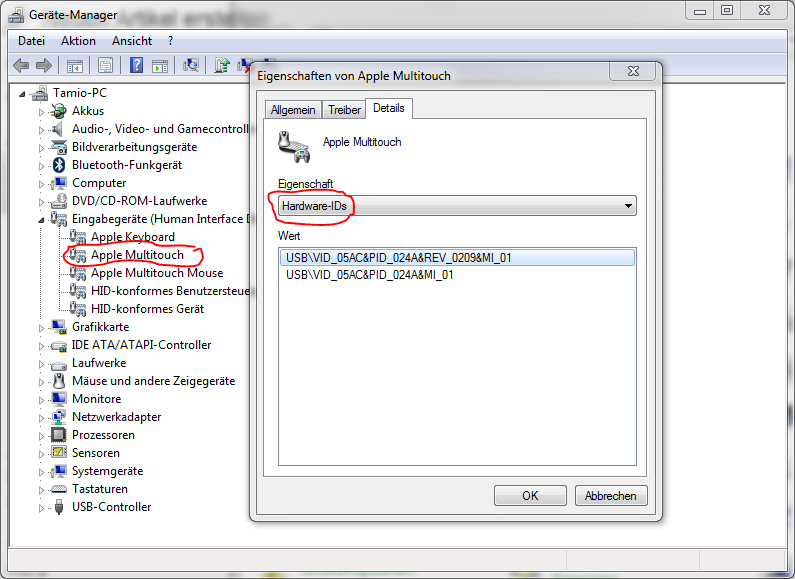The height and width of the screenshot is (579, 795).
Task: Switch to the Treiber tab
Action: tap(344, 110)
